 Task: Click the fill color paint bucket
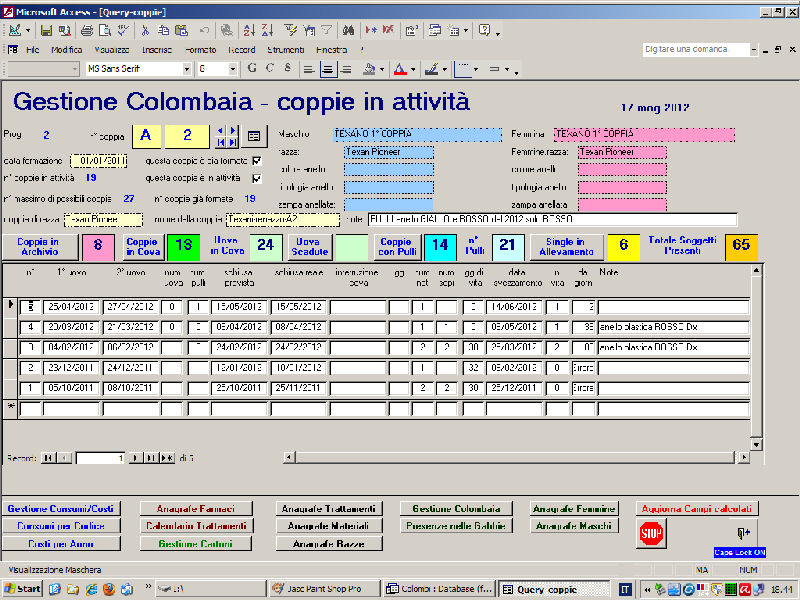pos(369,69)
